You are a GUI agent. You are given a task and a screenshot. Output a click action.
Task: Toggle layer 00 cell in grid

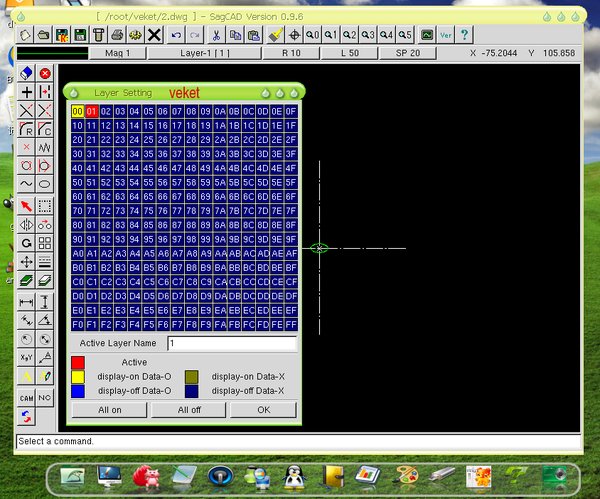point(77,111)
